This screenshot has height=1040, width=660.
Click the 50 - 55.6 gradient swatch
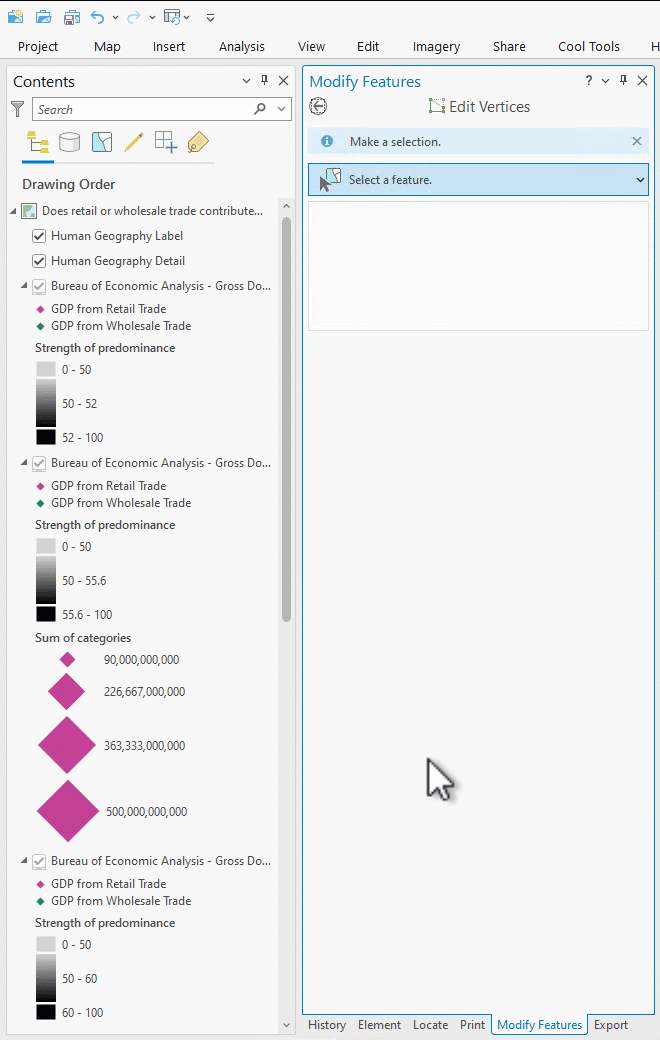tap(46, 580)
